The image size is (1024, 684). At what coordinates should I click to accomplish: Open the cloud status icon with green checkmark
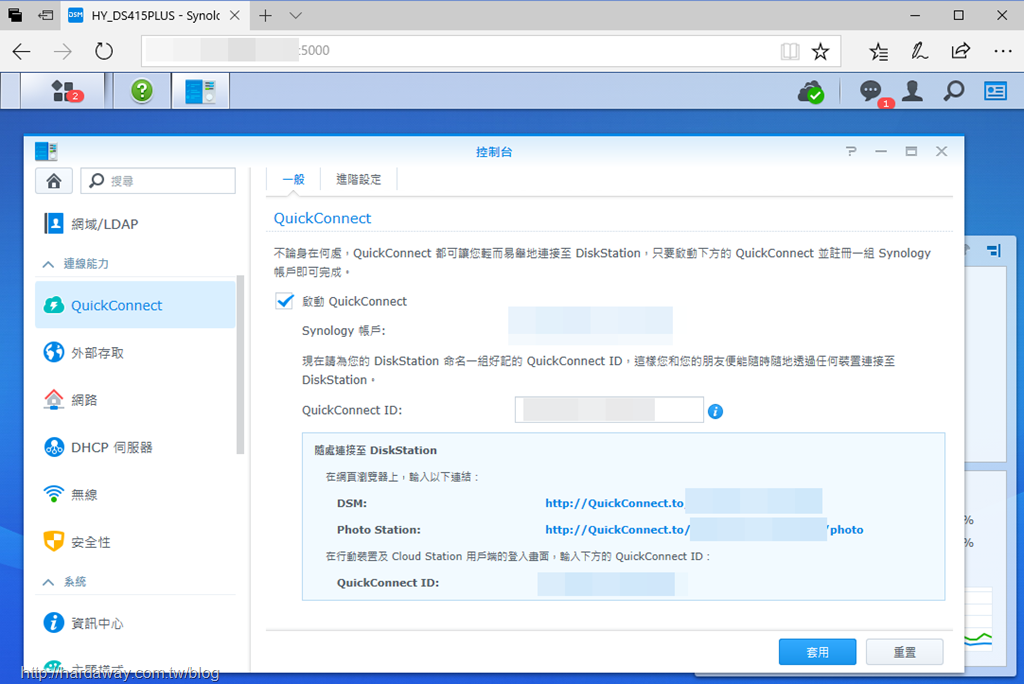[x=810, y=92]
